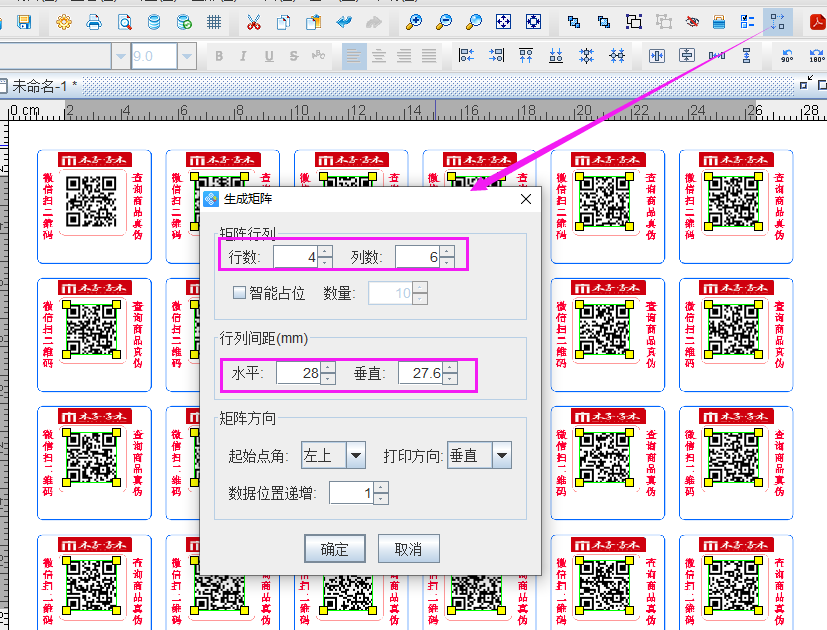This screenshot has width=827, height=630.
Task: Click the grid display toolbar icon
Action: coord(215,20)
